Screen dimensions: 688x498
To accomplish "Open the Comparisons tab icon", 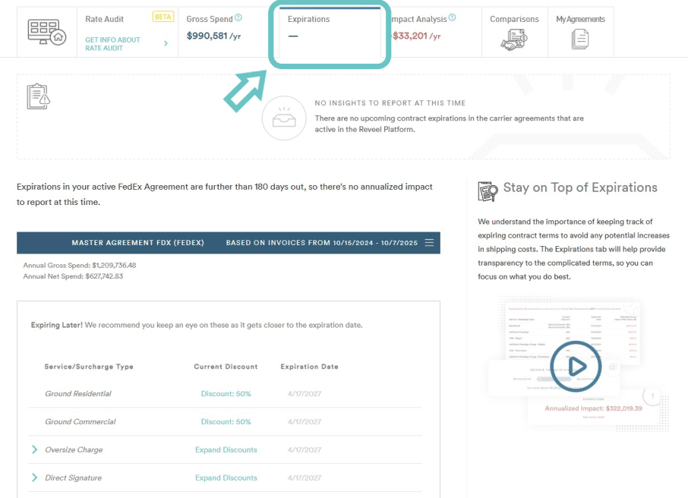I will point(514,40).
